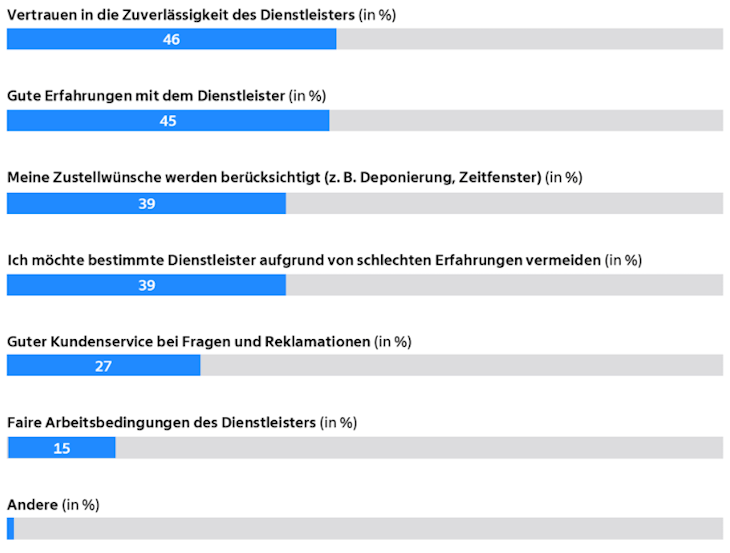Click the number 27 in the Kundenservice bar
The image size is (730, 553).
pos(103,366)
